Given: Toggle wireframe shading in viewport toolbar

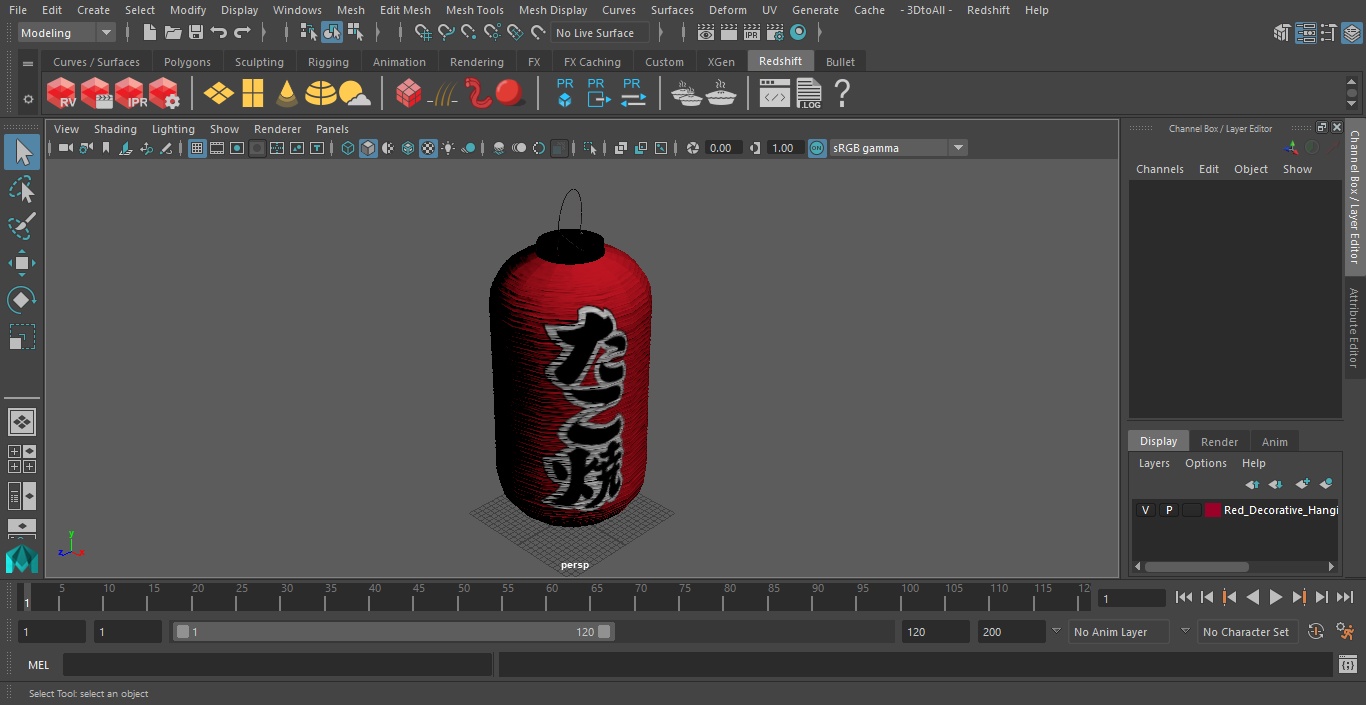Looking at the screenshot, I should 348,148.
